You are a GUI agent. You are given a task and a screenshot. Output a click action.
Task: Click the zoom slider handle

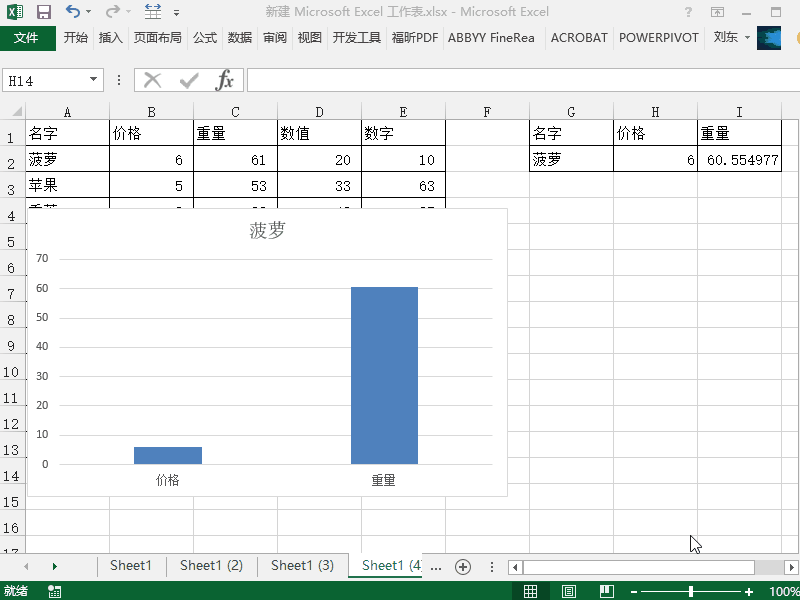[x=691, y=591]
